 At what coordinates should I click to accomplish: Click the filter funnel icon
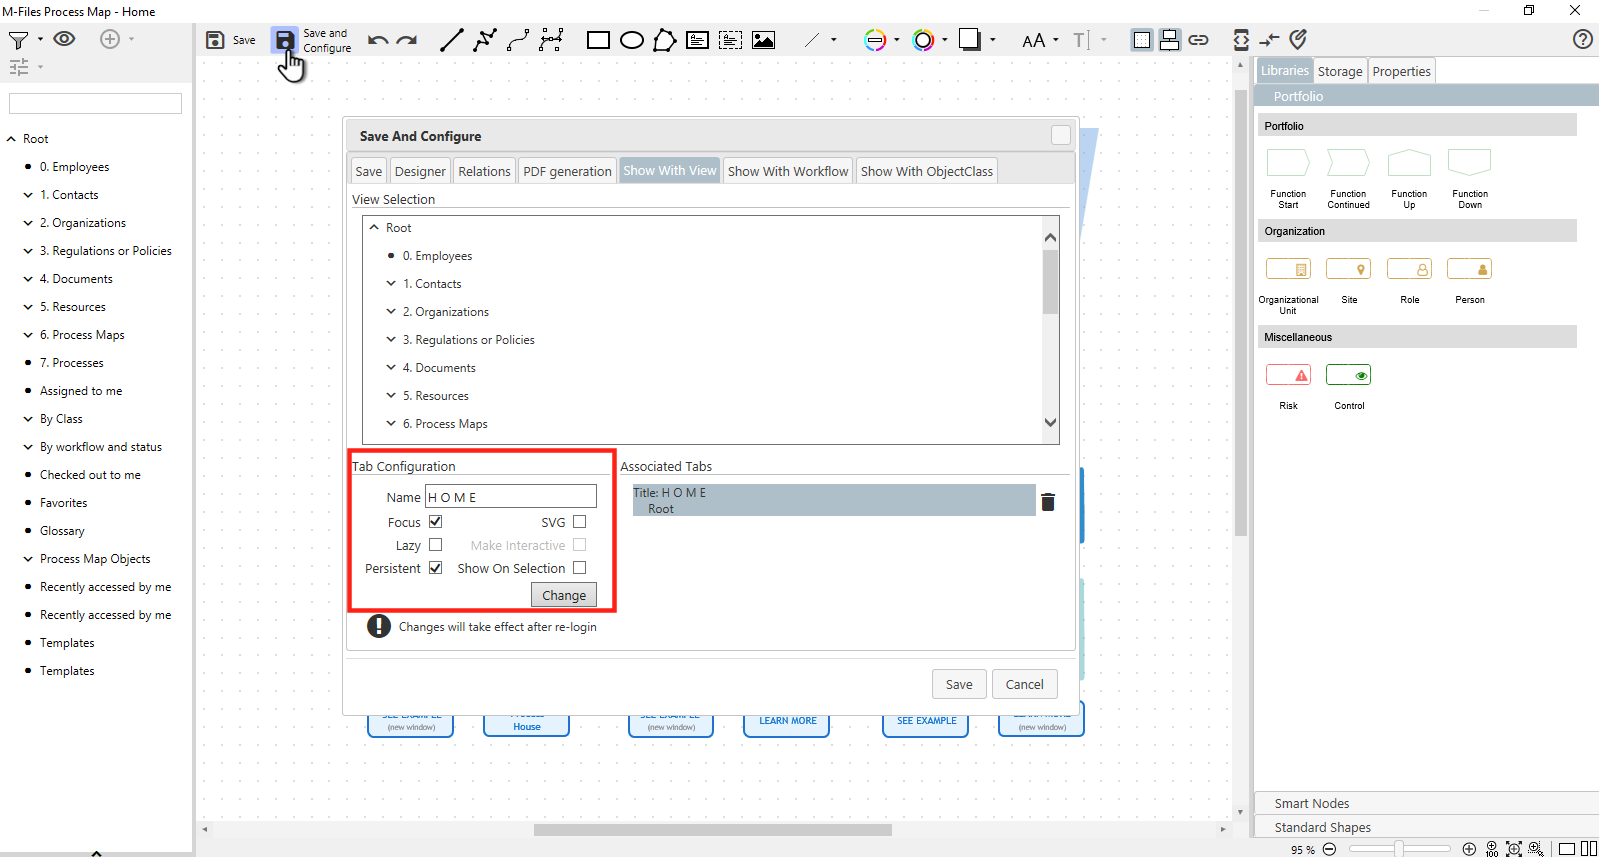point(18,40)
